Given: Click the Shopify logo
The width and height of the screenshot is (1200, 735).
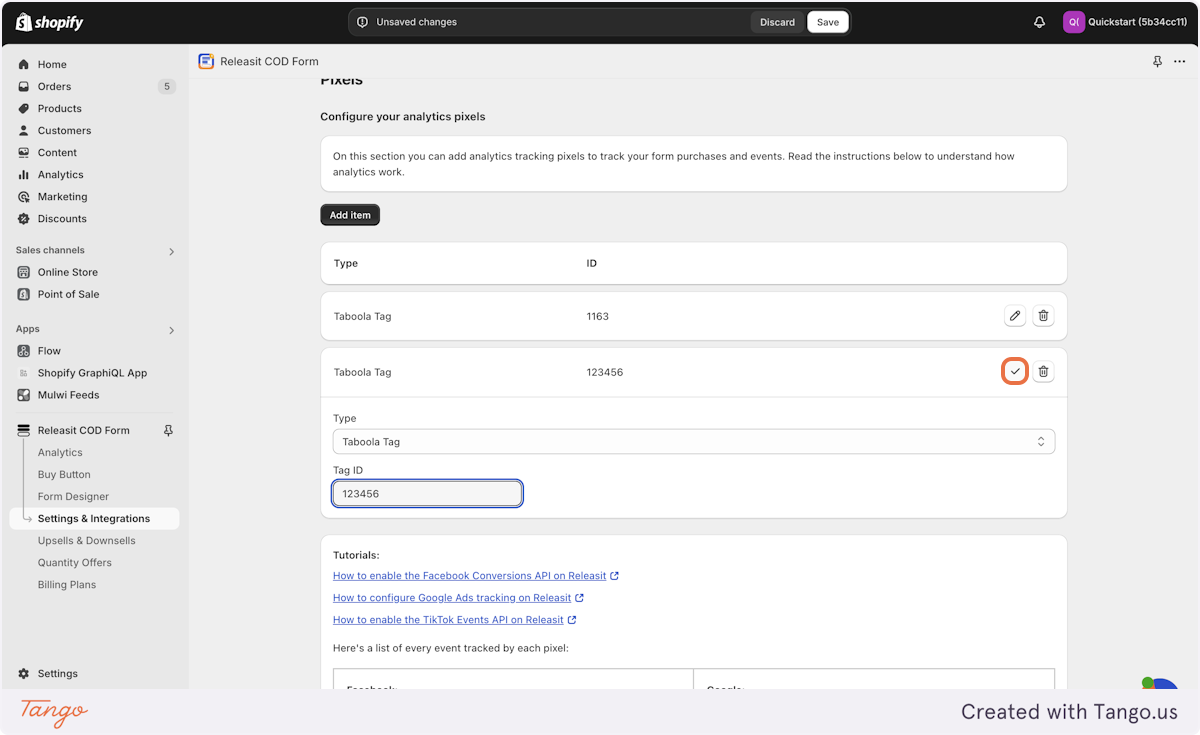Looking at the screenshot, I should [x=50, y=22].
